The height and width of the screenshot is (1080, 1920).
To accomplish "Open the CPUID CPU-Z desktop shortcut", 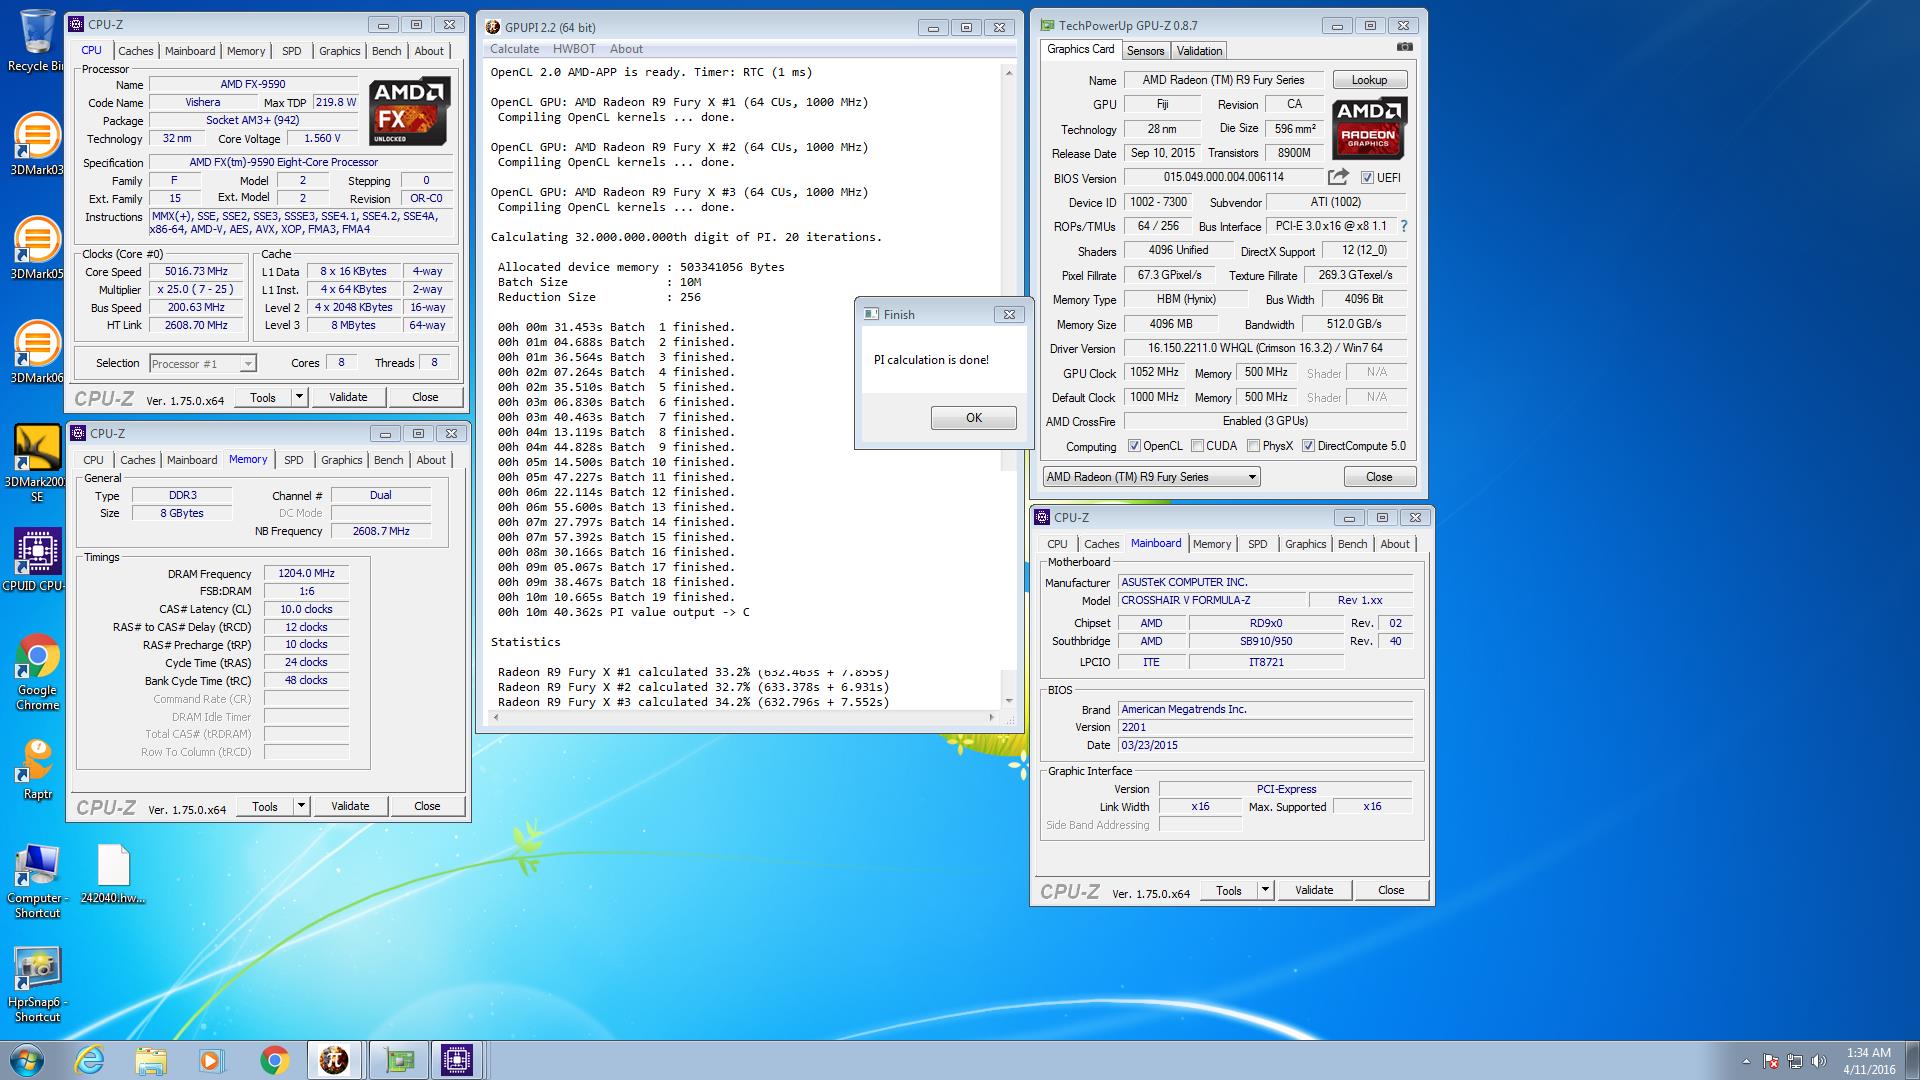I will tap(37, 560).
